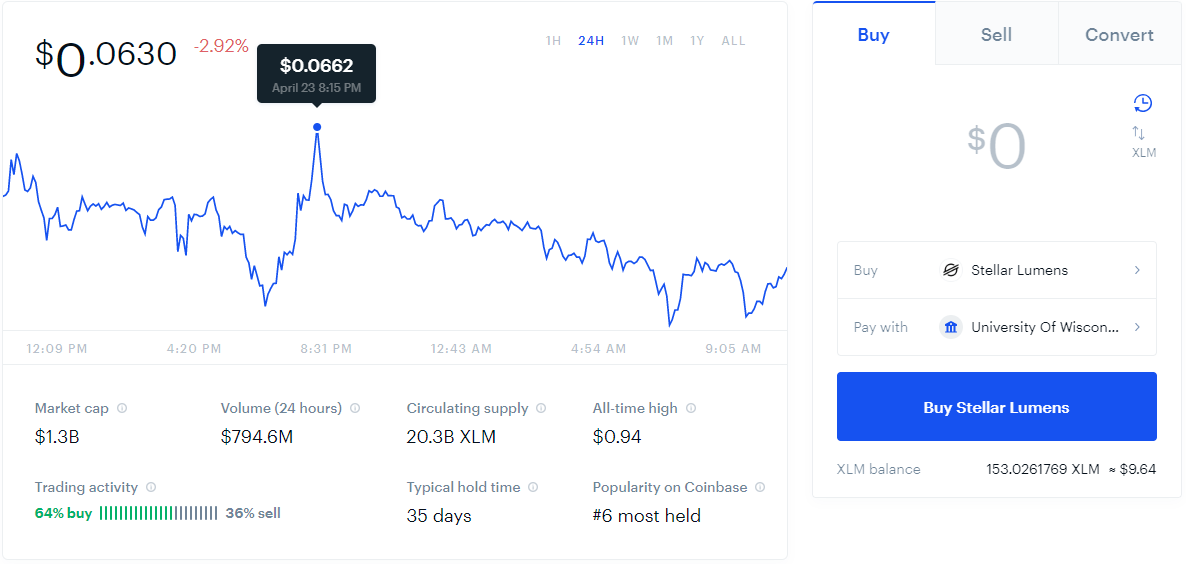Select the 1H chart range
The height and width of the screenshot is (565, 1186).
(554, 41)
